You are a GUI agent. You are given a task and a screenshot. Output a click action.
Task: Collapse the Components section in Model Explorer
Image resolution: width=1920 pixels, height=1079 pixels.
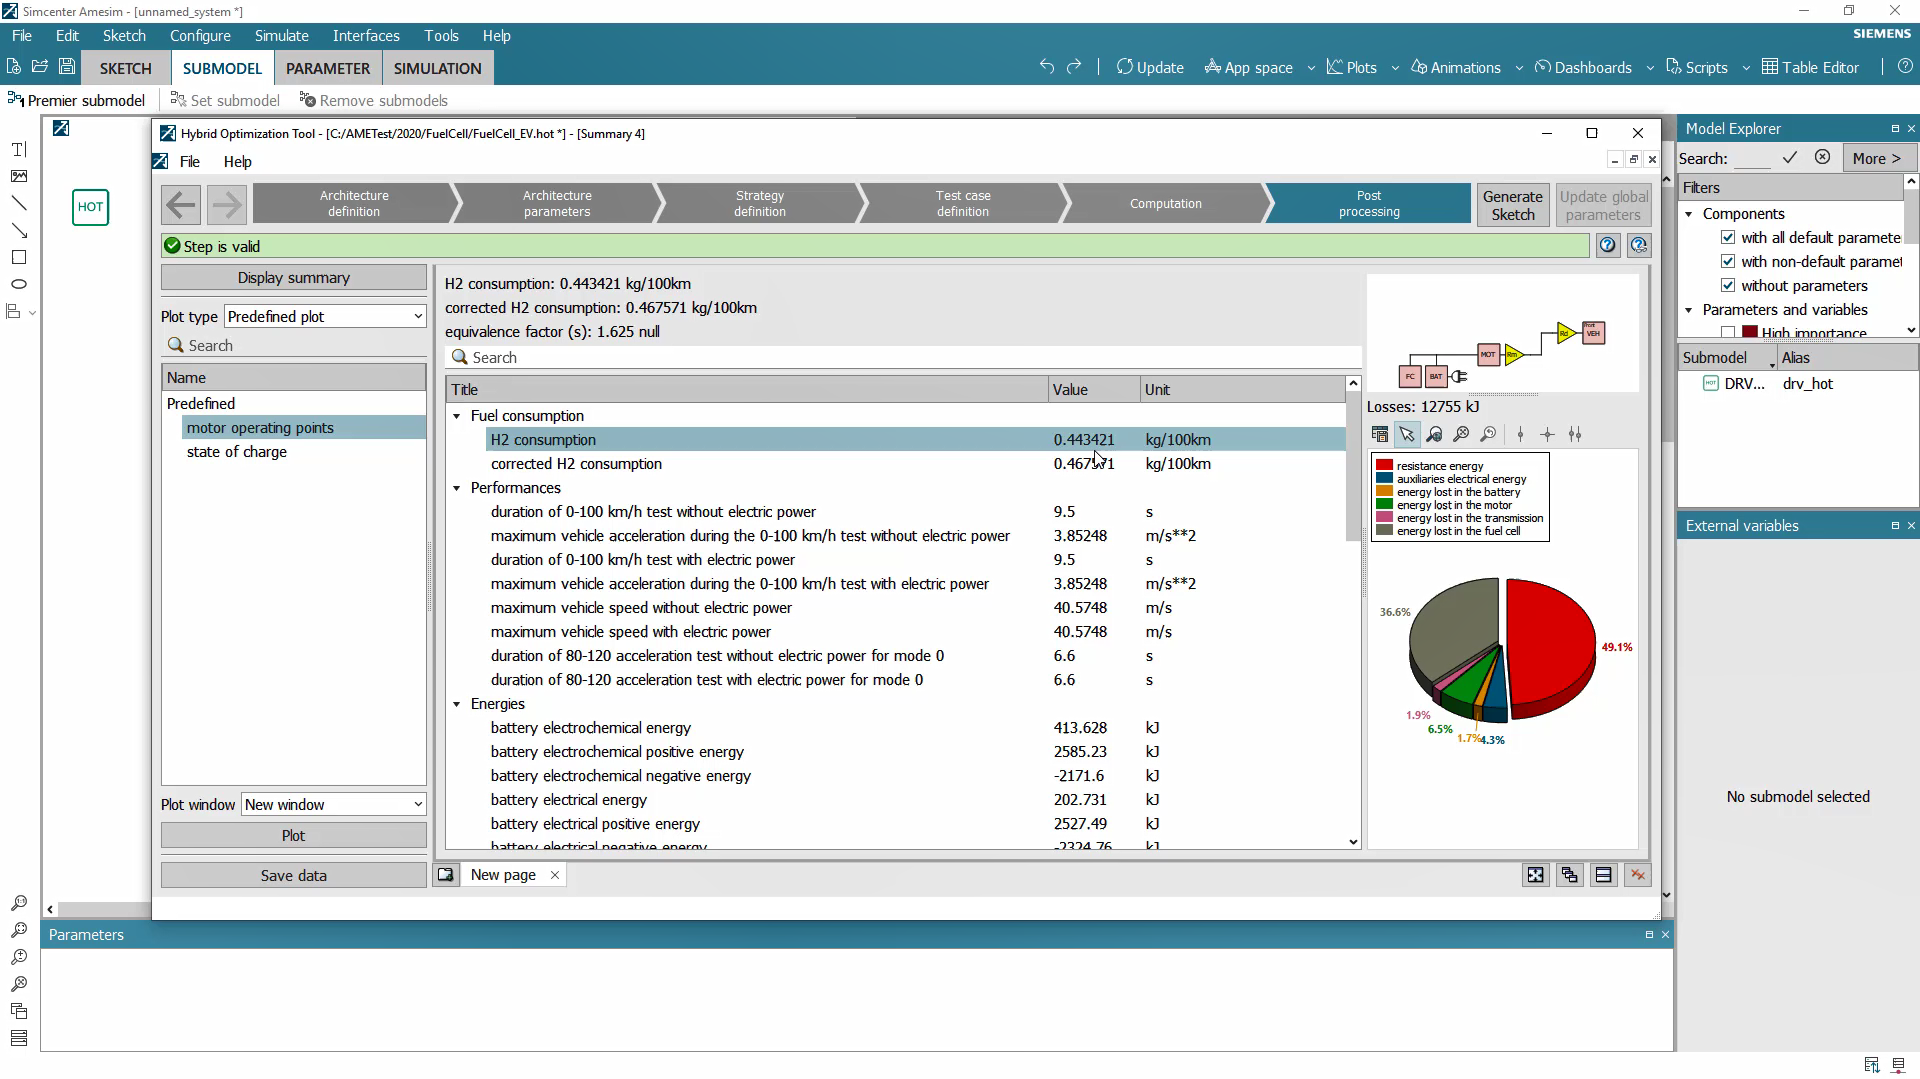pos(1689,213)
